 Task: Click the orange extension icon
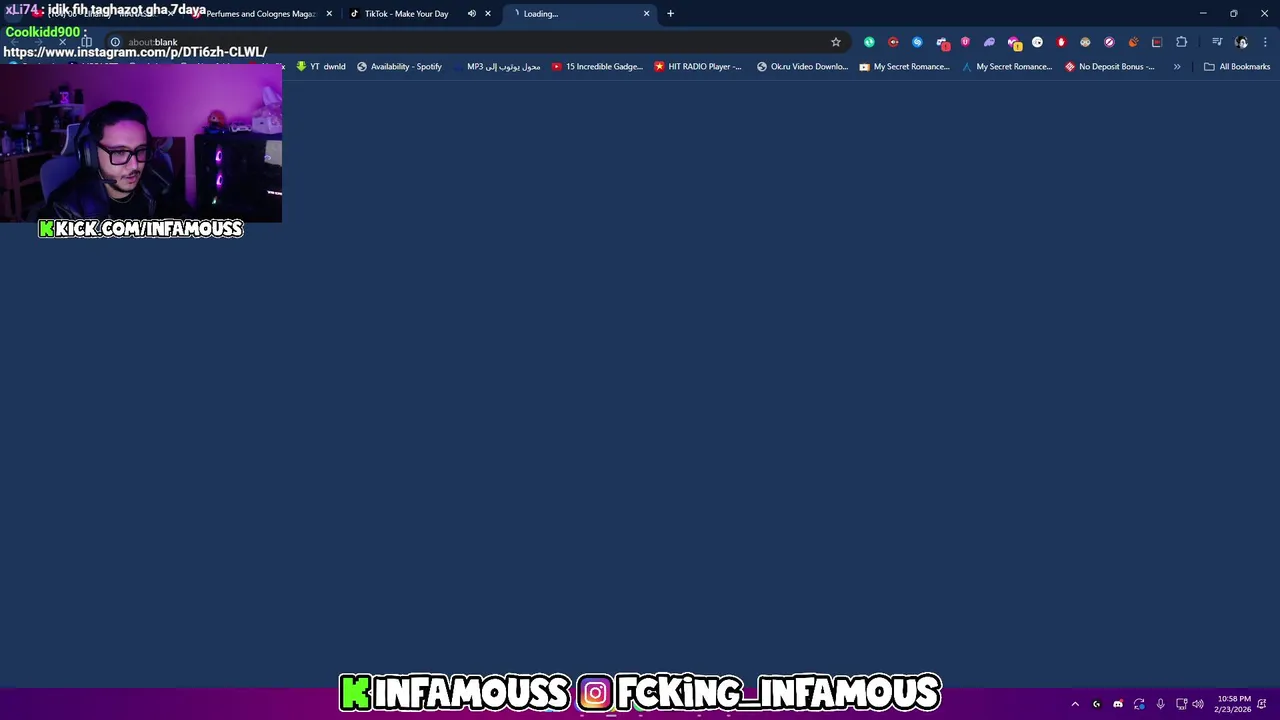1133,42
